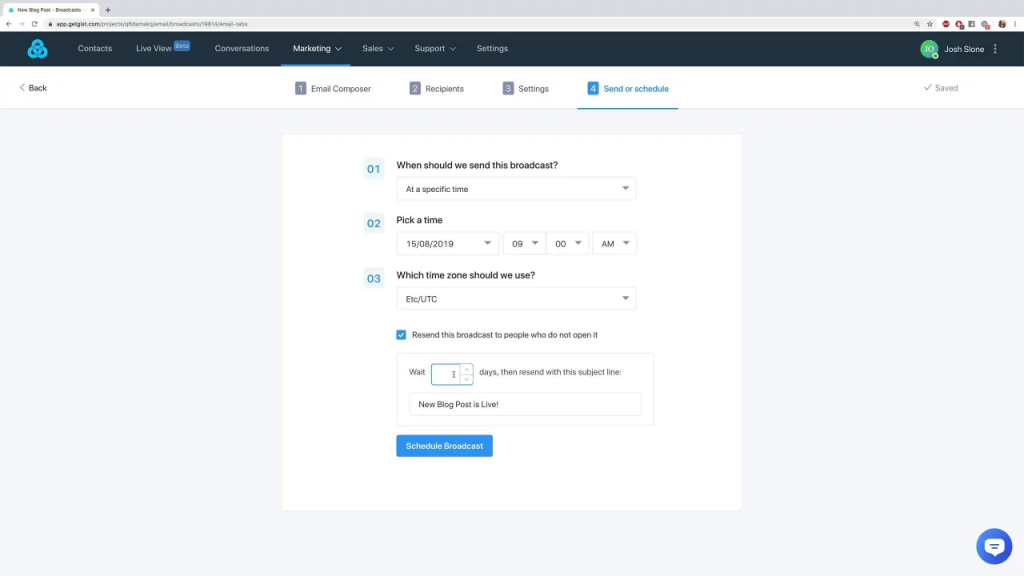Change AM/PM selector dropdown
This screenshot has width=1024, height=576.
coord(614,244)
